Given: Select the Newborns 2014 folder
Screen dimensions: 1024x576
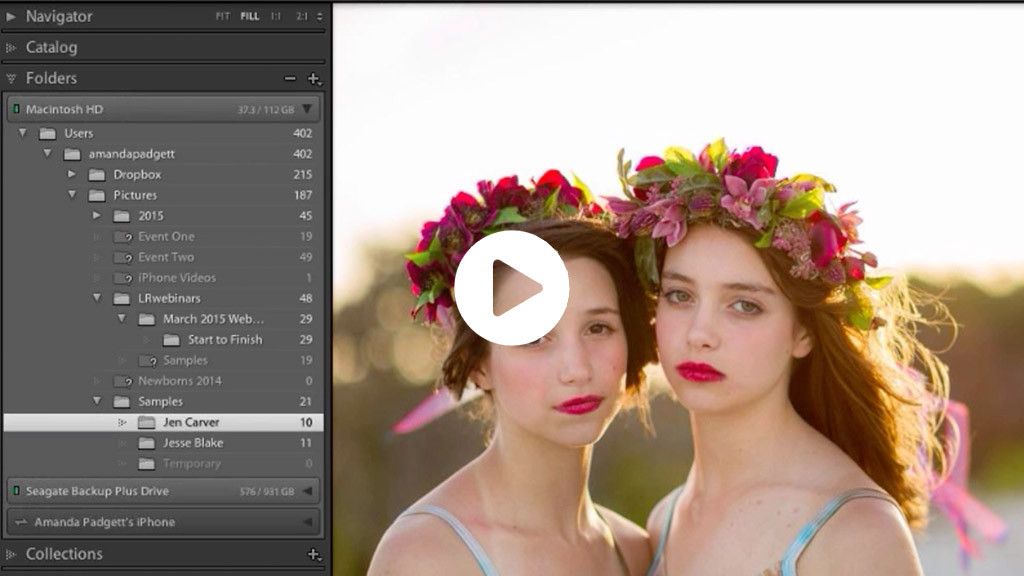Looking at the screenshot, I should [x=163, y=381].
